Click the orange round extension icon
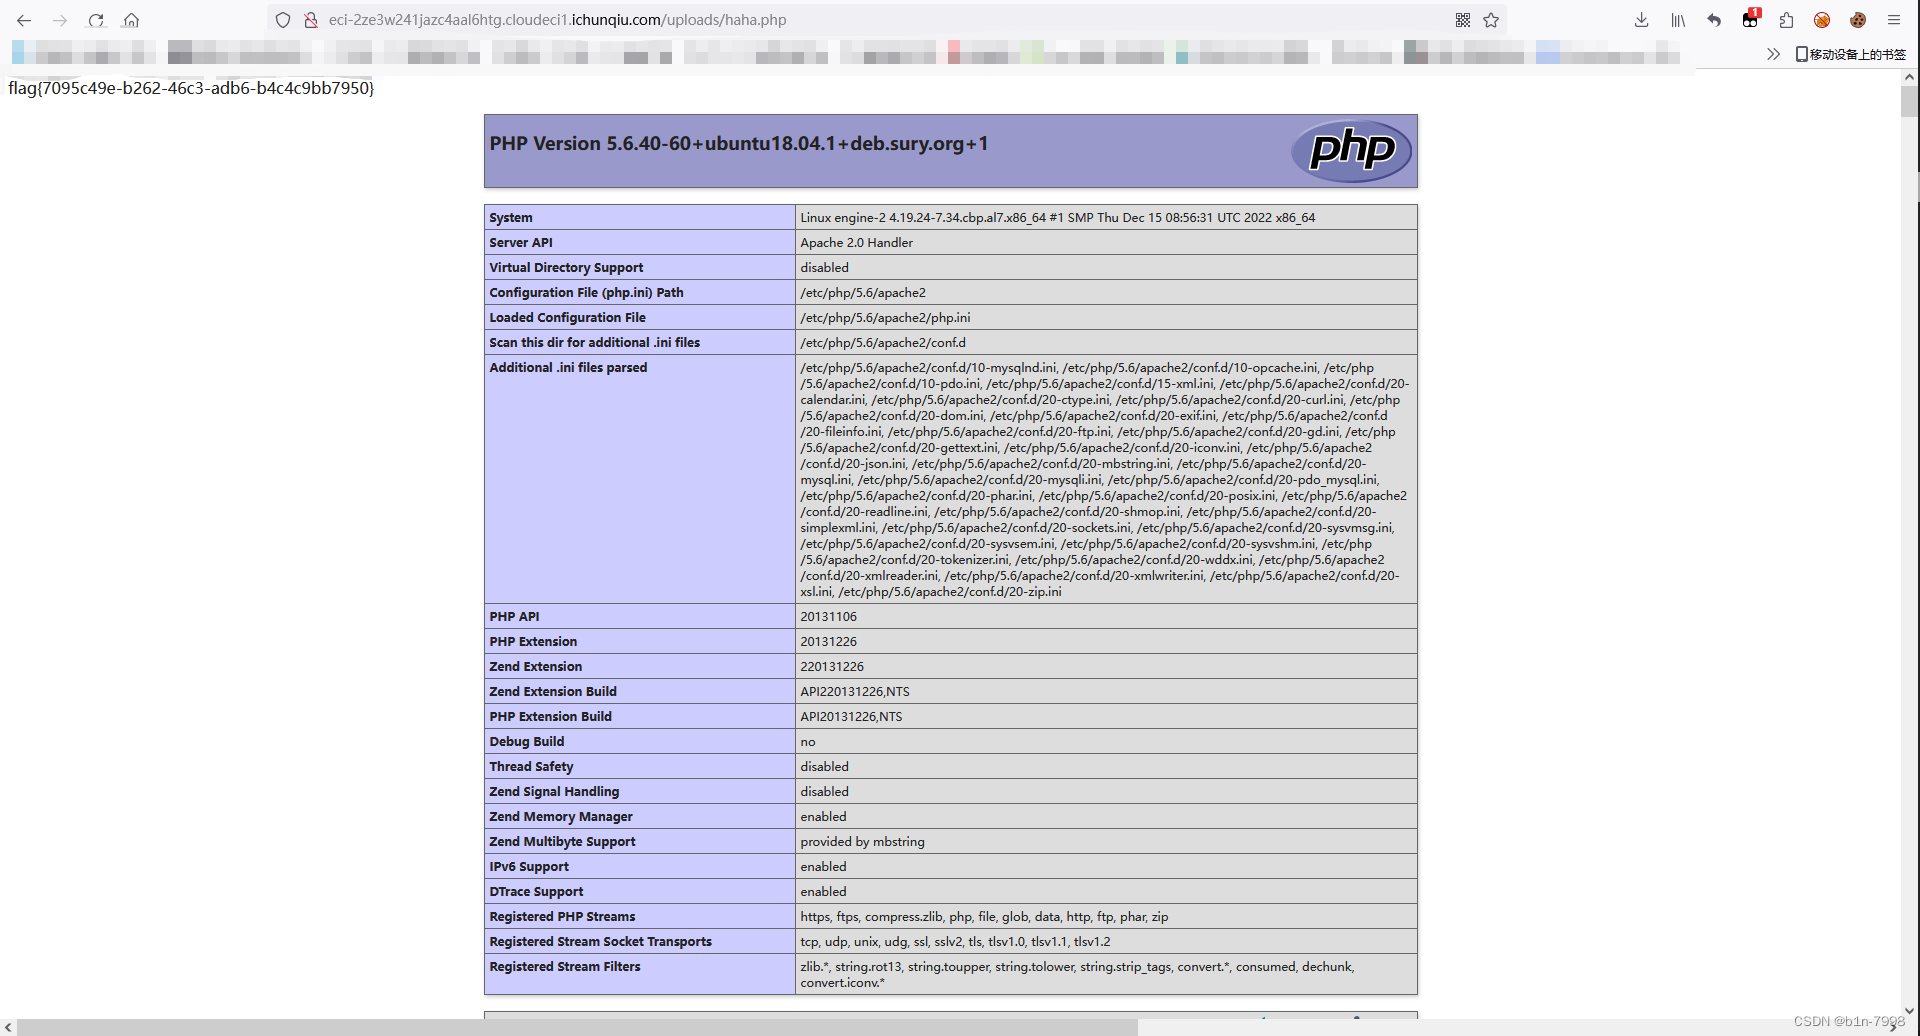Screen dimensions: 1920x1036 pos(1822,20)
